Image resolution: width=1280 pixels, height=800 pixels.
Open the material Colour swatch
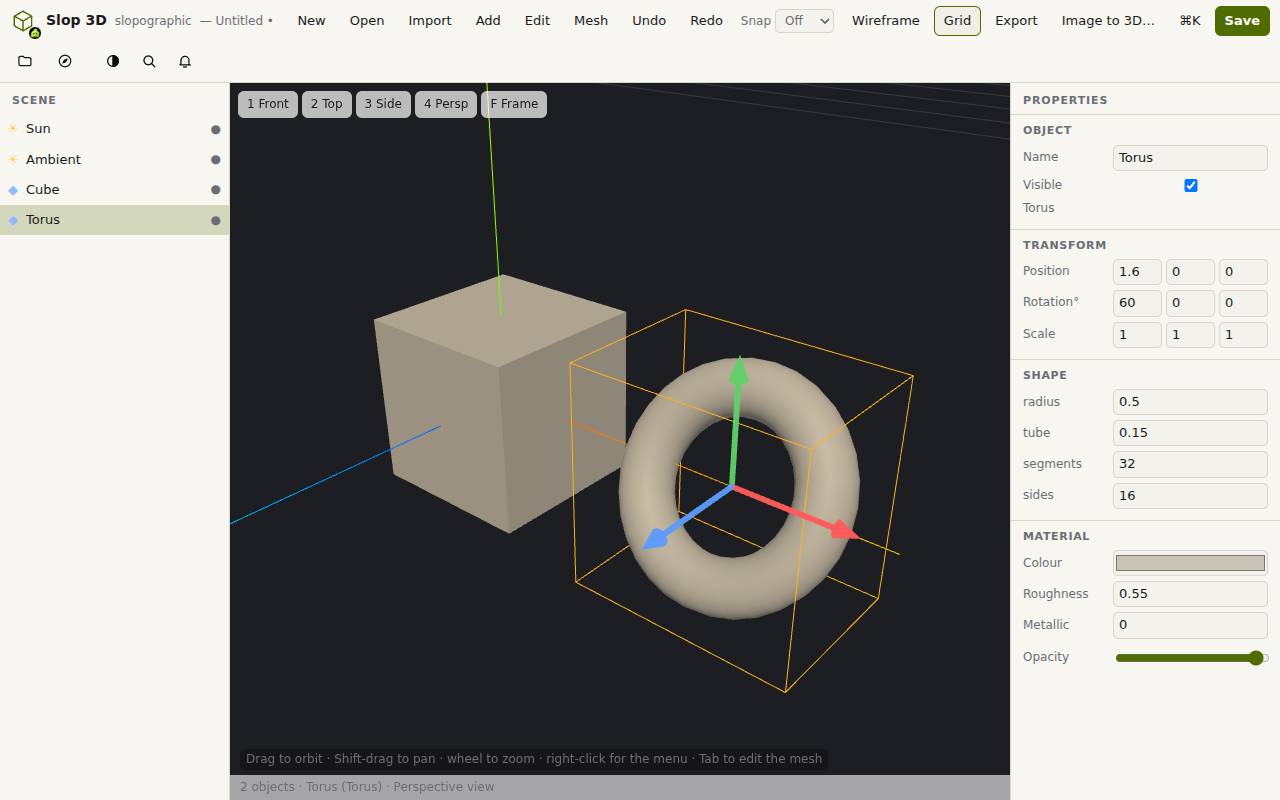1190,563
